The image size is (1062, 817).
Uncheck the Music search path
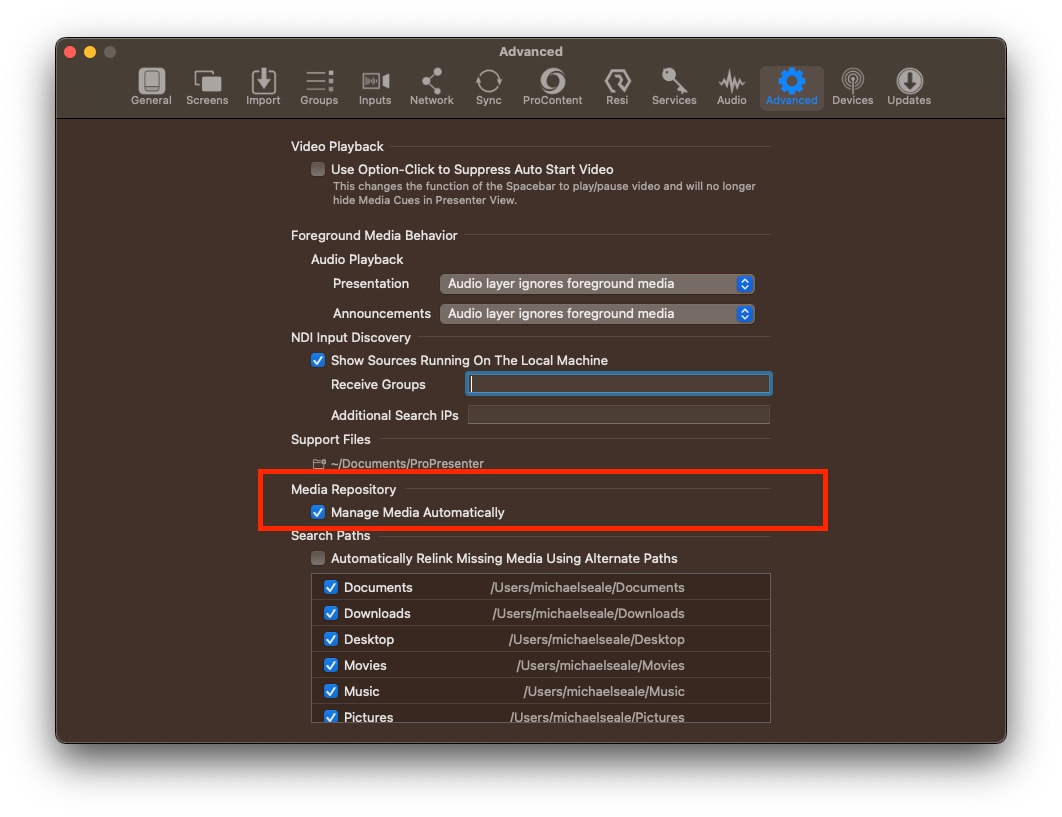pos(331,691)
